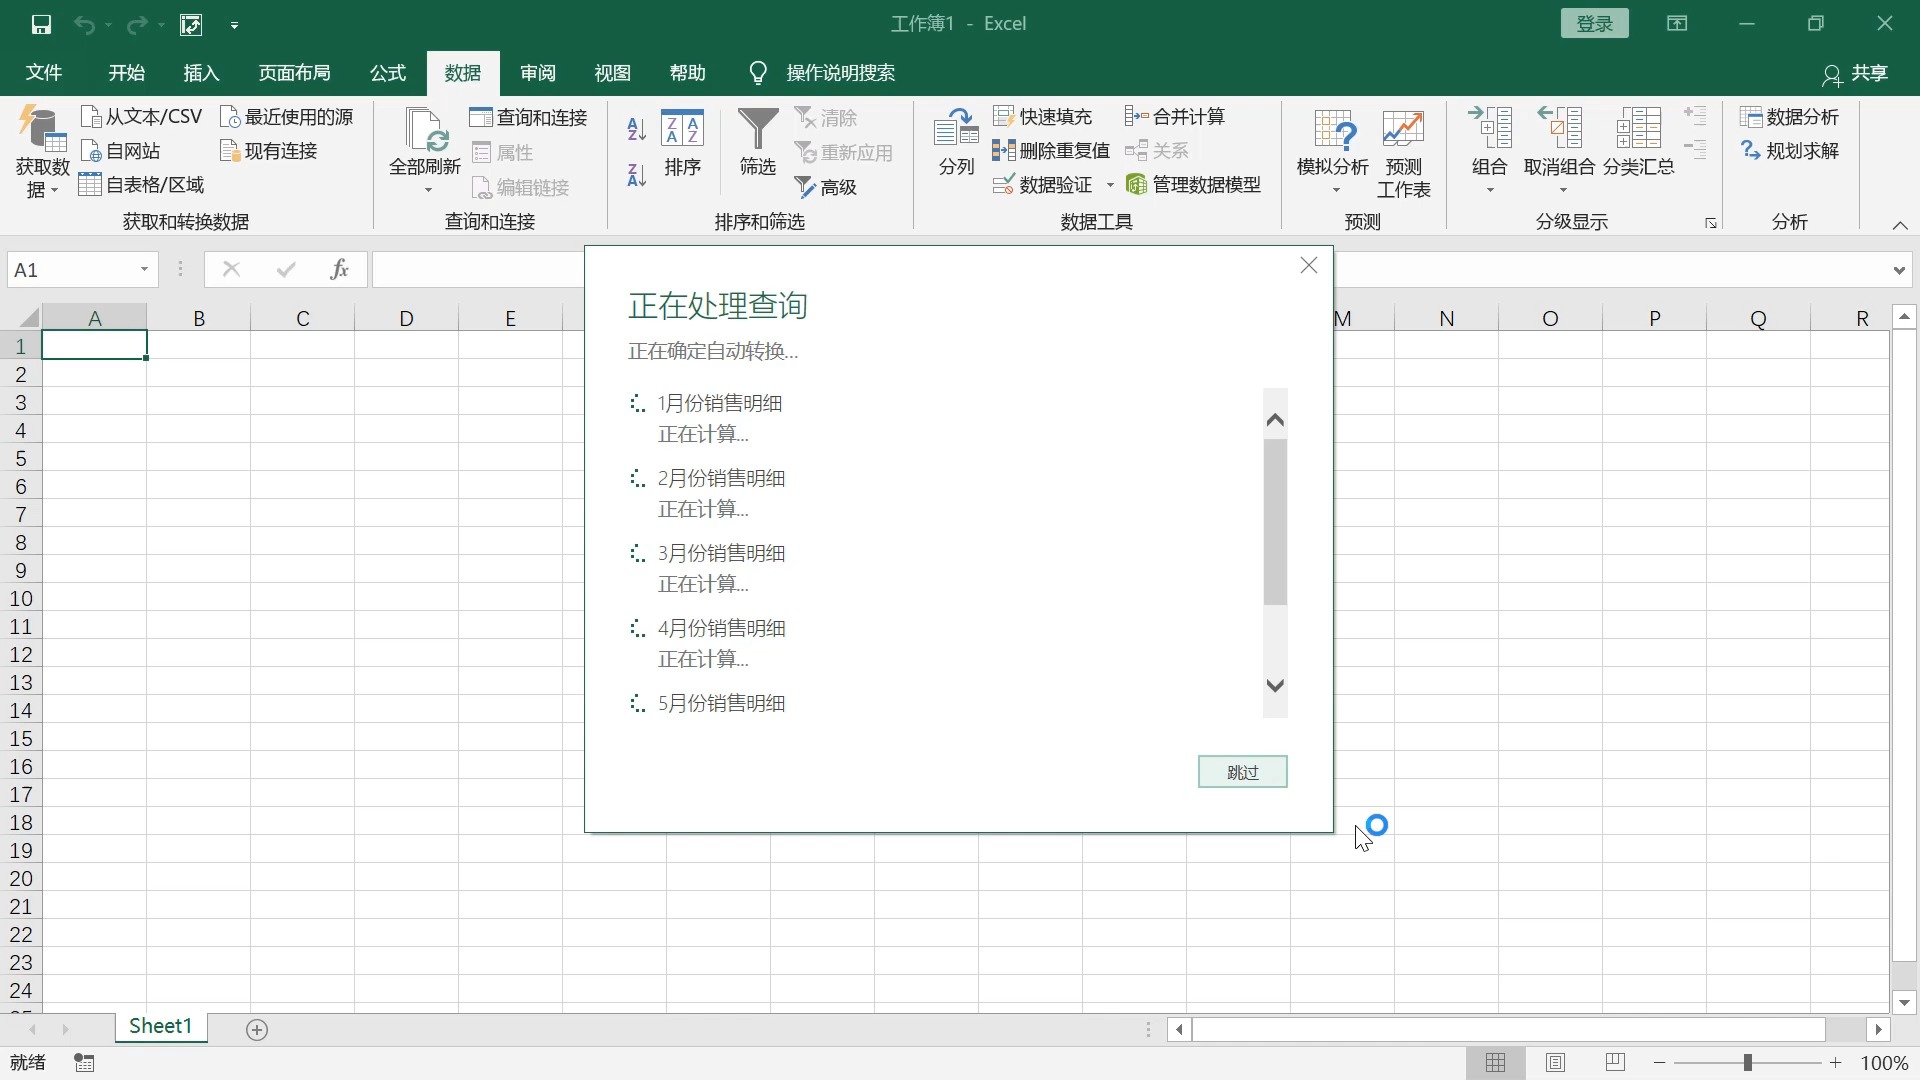Expand the Name Box dropdown
This screenshot has width=1920, height=1080.
click(x=142, y=269)
